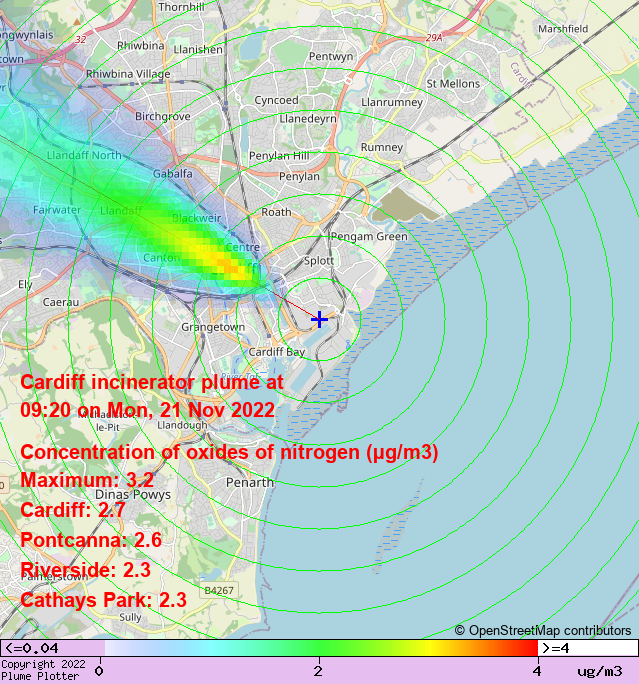The height and width of the screenshot is (684, 639).
Task: Click the Rhiwbina Village map label
Action: (128, 74)
